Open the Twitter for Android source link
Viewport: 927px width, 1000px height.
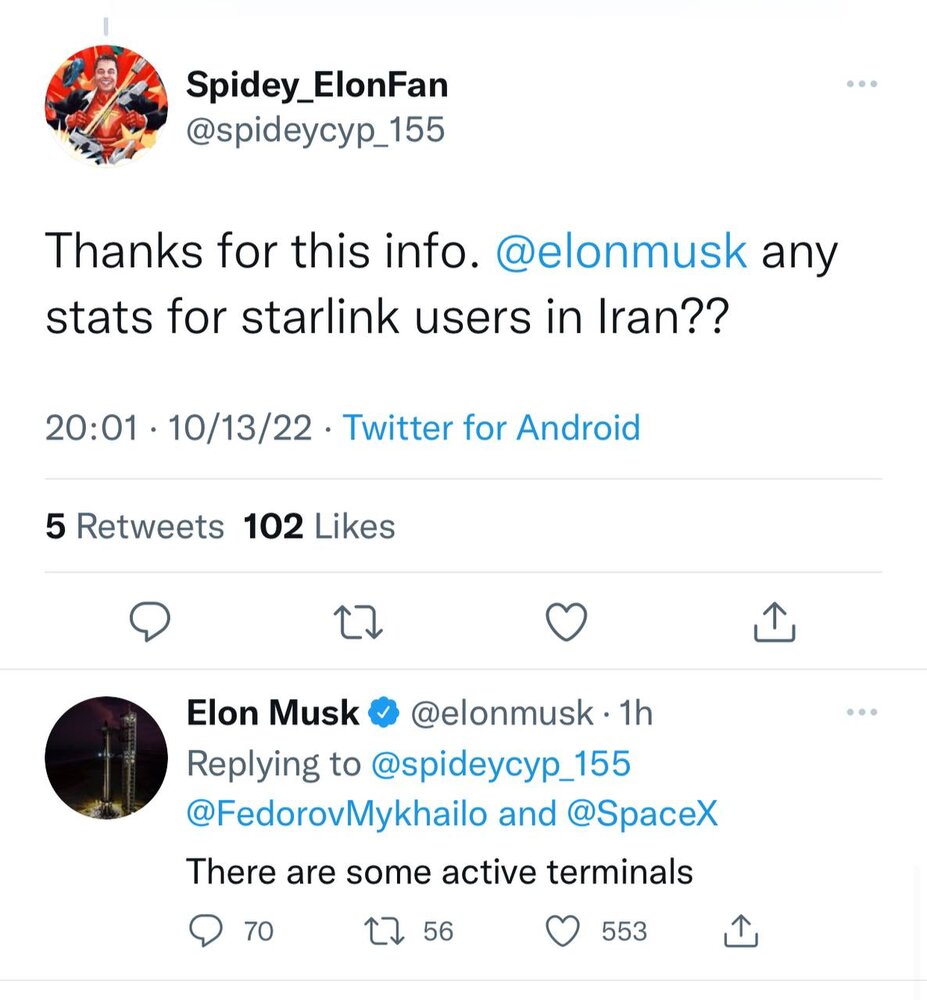pos(491,428)
